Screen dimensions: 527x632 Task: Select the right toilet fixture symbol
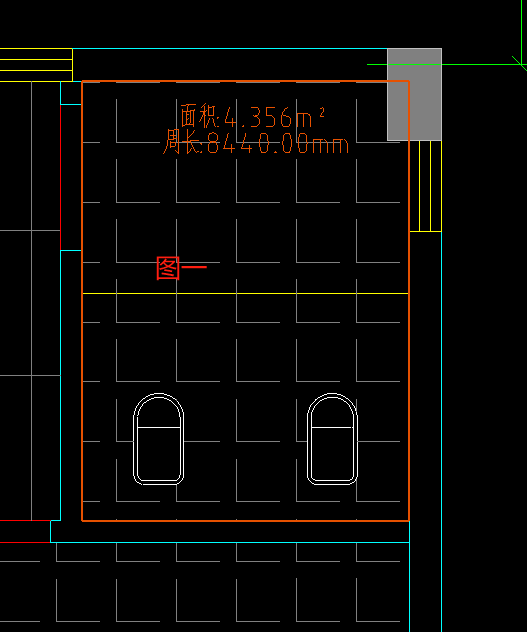[x=332, y=439]
